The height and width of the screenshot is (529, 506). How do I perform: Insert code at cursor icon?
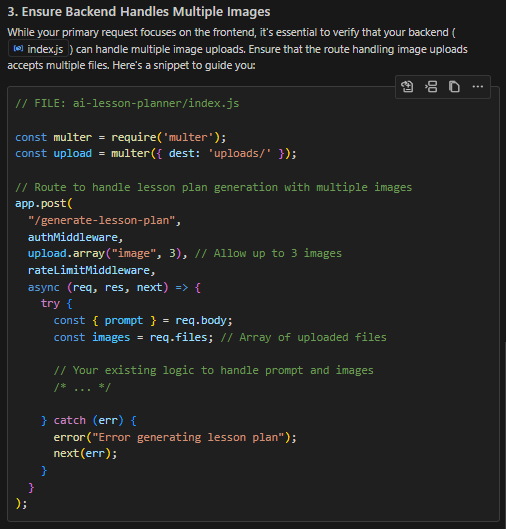(x=431, y=87)
